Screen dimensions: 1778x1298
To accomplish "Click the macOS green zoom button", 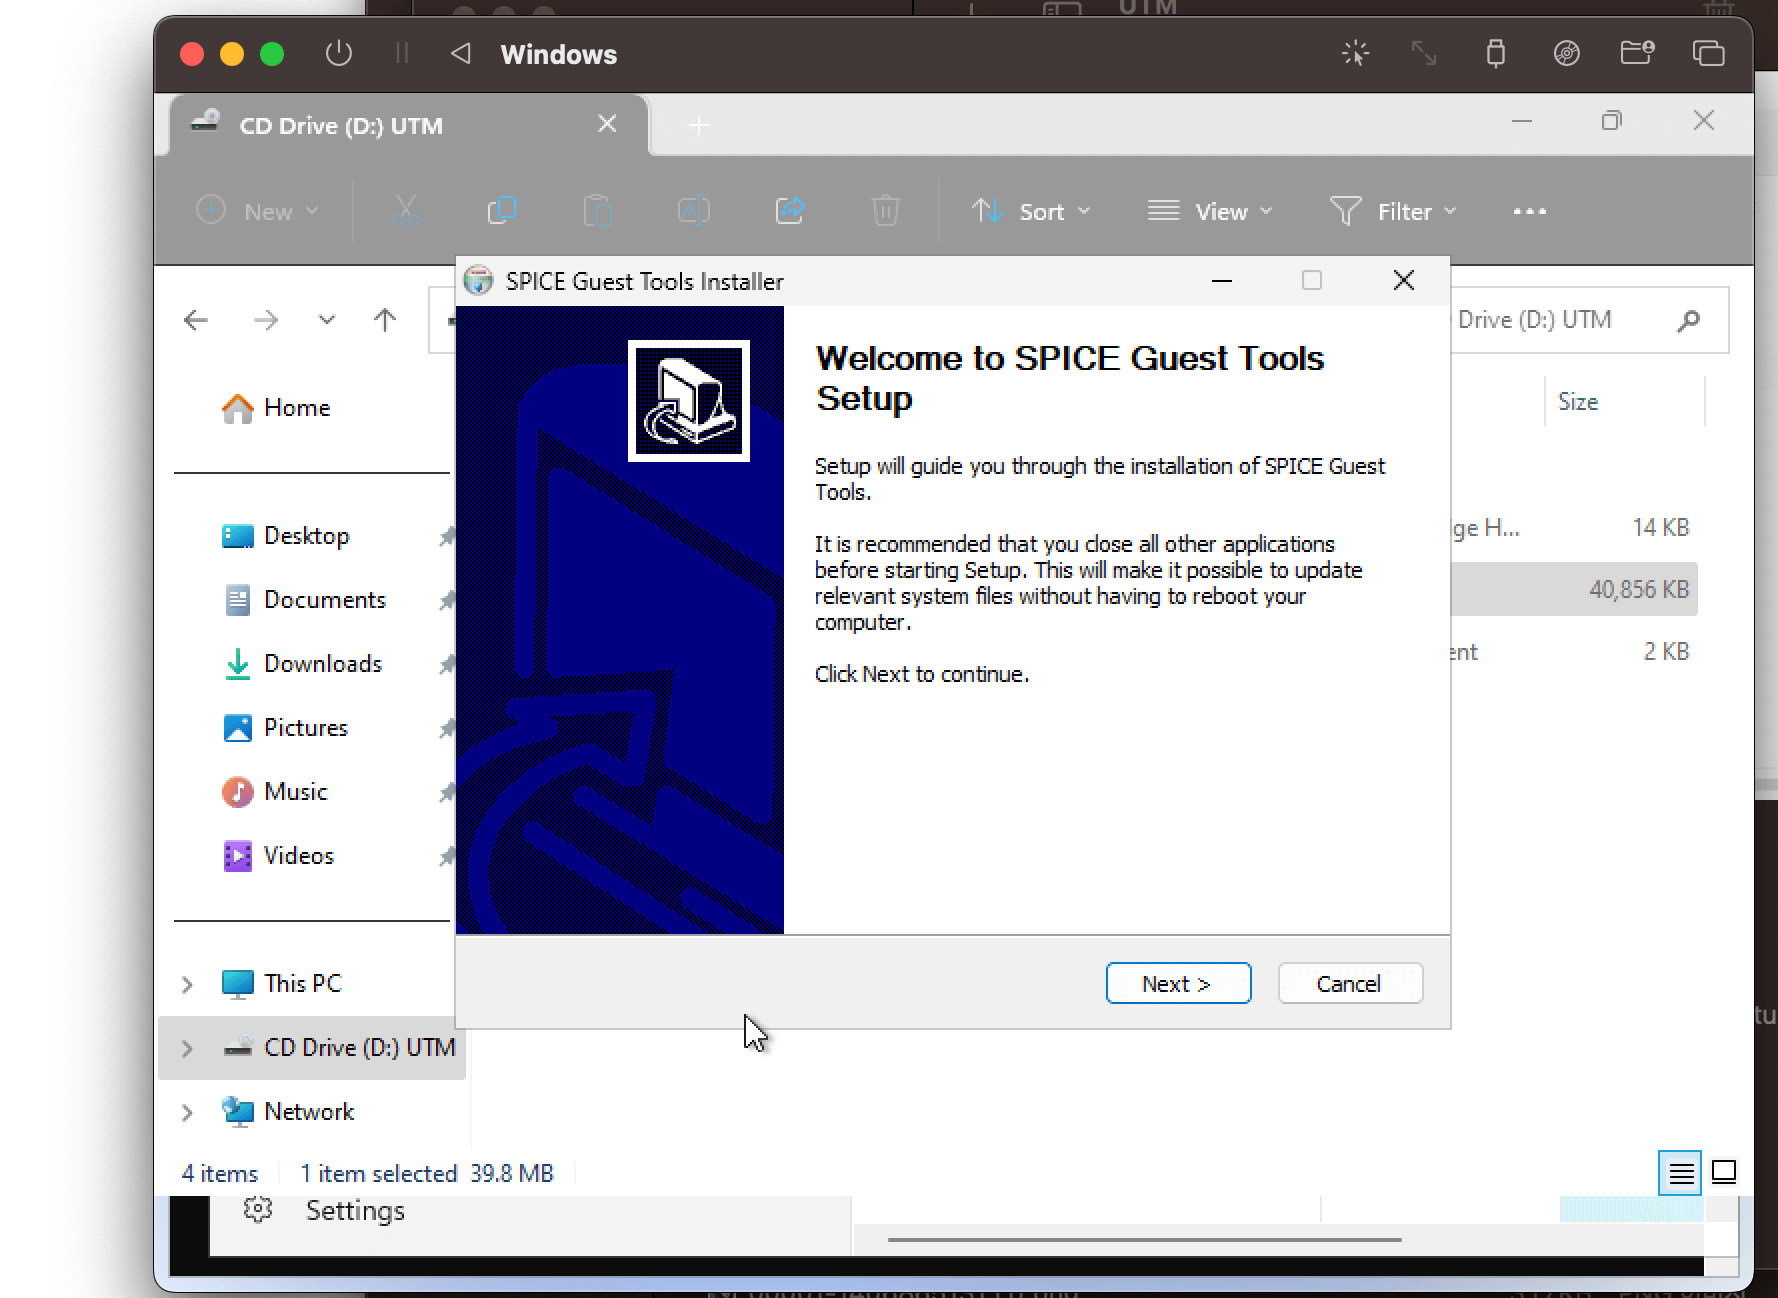I will pyautogui.click(x=272, y=53).
